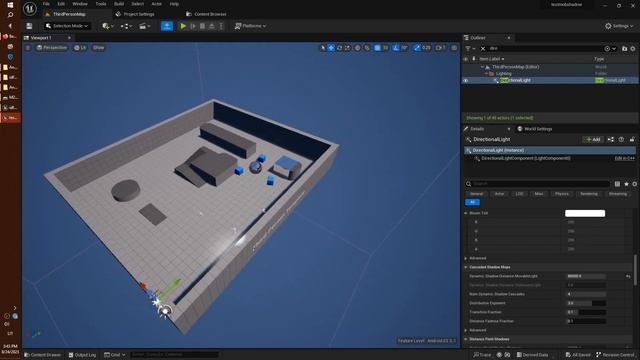The image size is (640, 360).
Task: Open the Platforms dropdown
Action: 250,26
